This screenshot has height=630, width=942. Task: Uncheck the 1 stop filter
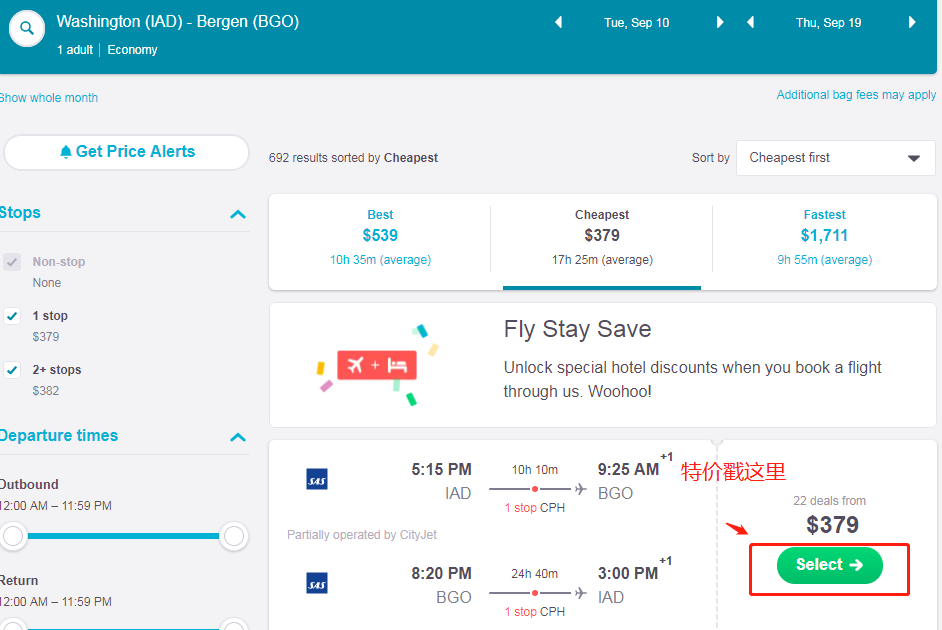click(x=12, y=316)
